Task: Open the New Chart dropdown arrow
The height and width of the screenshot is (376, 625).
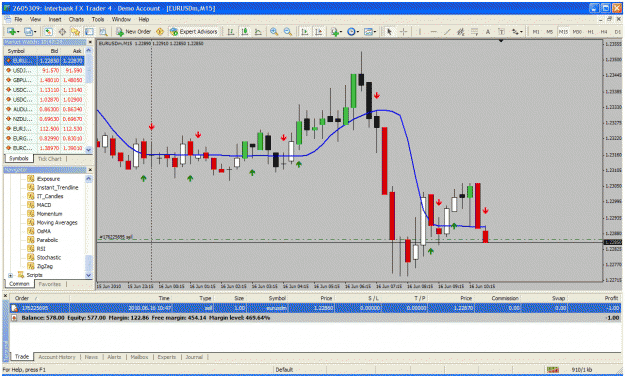Action: click(18, 32)
